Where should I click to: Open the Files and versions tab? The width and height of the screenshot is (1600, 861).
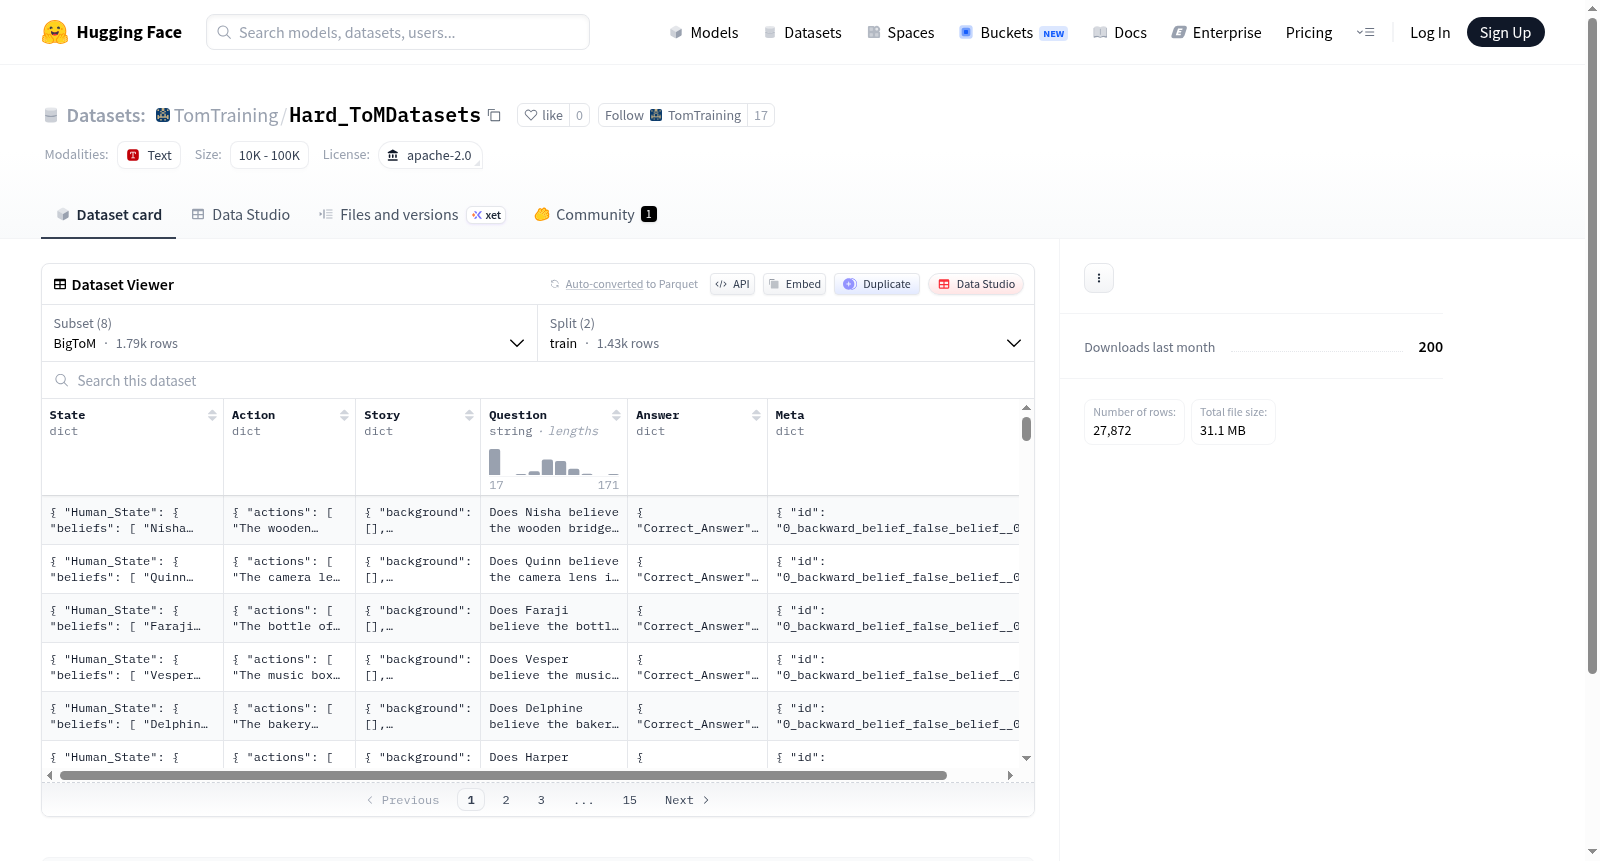[x=412, y=214]
